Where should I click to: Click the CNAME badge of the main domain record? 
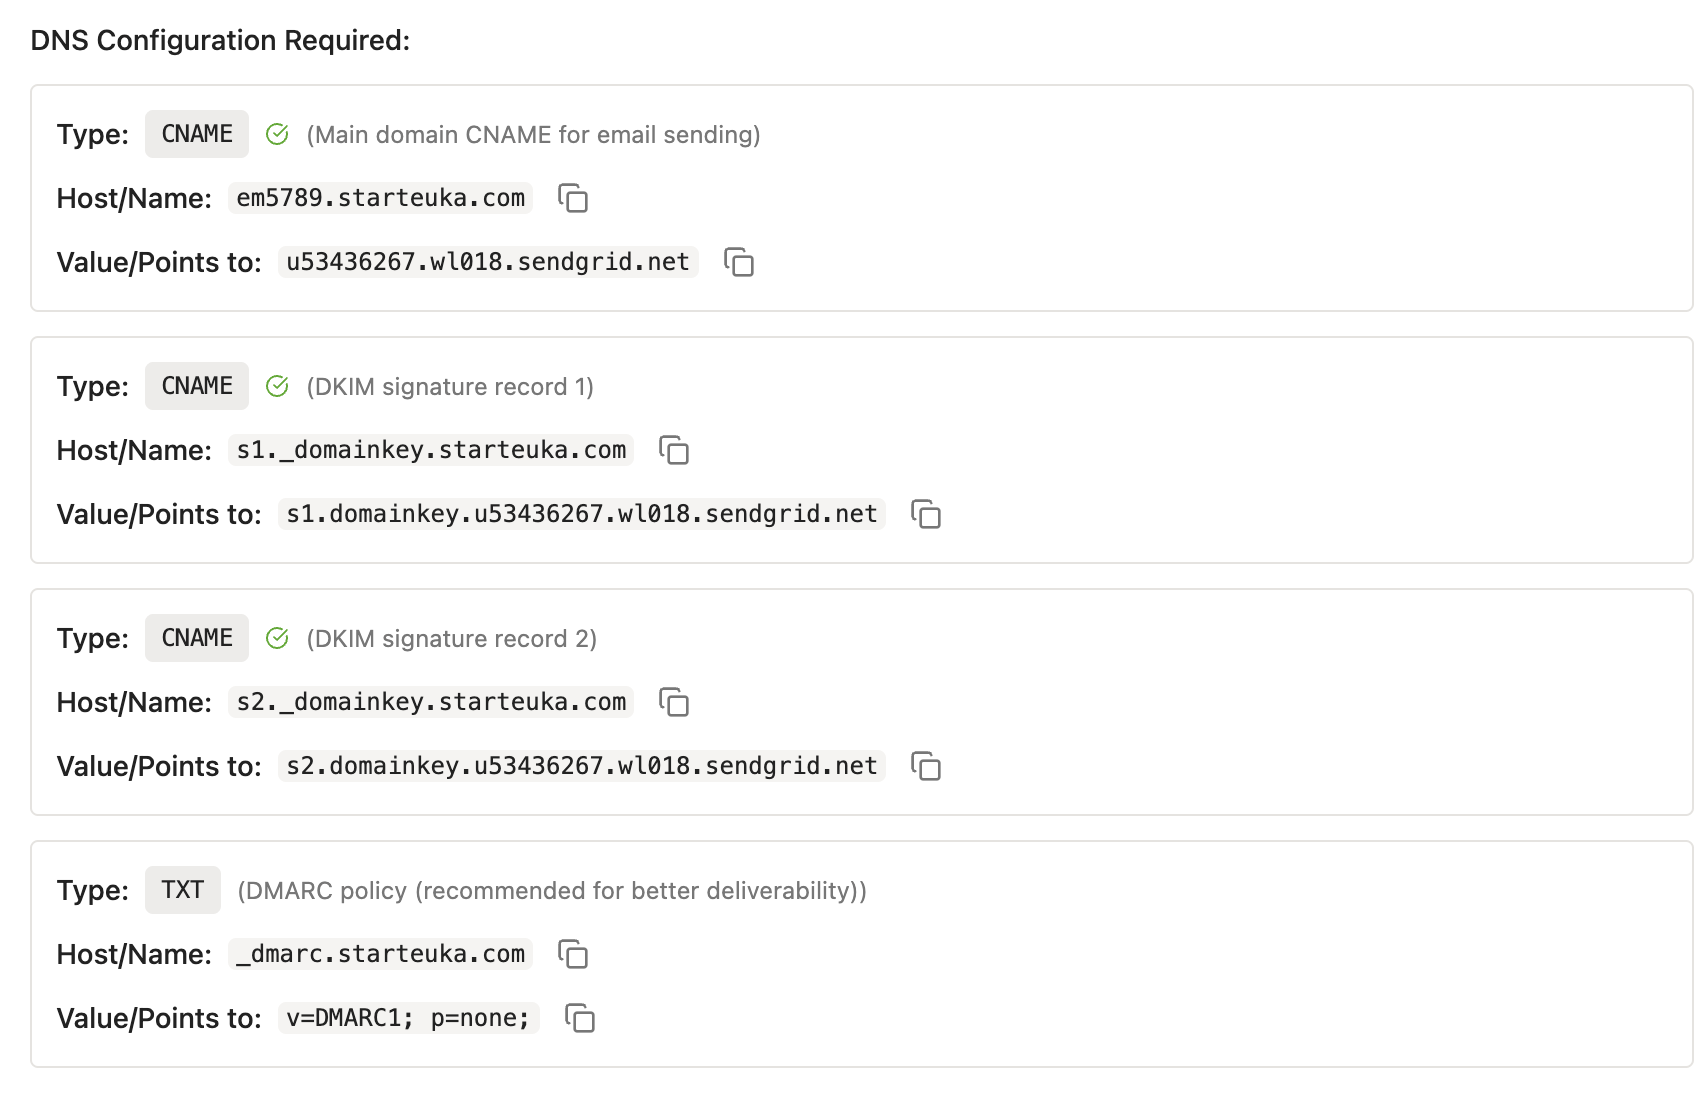coord(197,134)
